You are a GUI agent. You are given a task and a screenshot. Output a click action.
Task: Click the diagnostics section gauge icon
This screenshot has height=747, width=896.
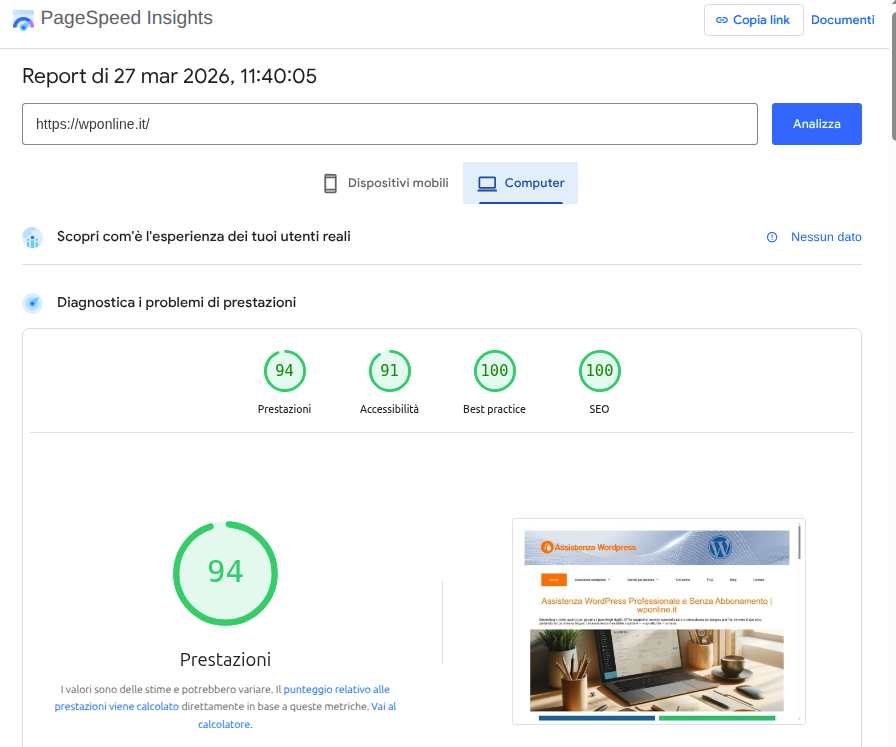click(33, 302)
